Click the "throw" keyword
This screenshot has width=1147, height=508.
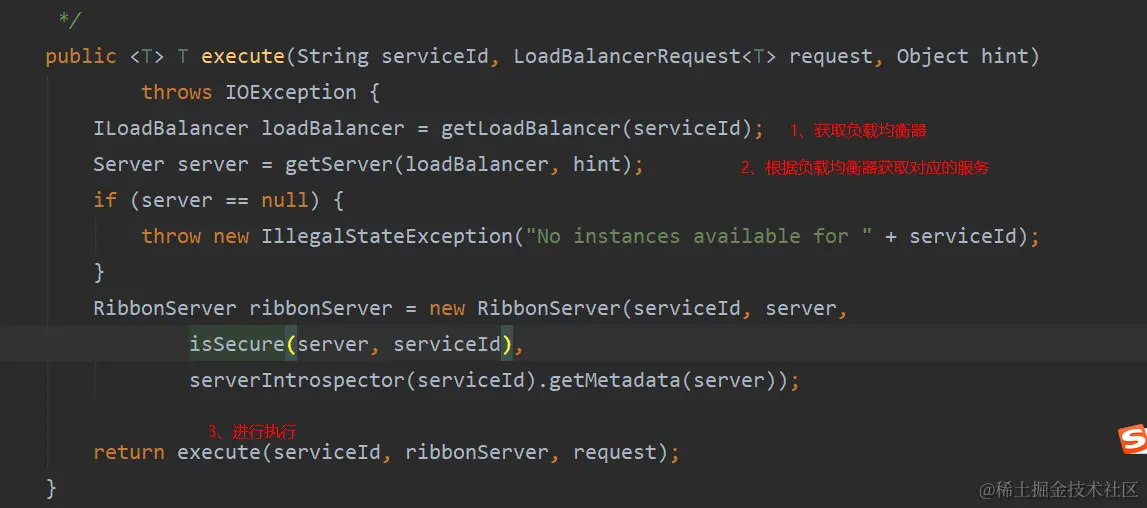tap(171, 236)
